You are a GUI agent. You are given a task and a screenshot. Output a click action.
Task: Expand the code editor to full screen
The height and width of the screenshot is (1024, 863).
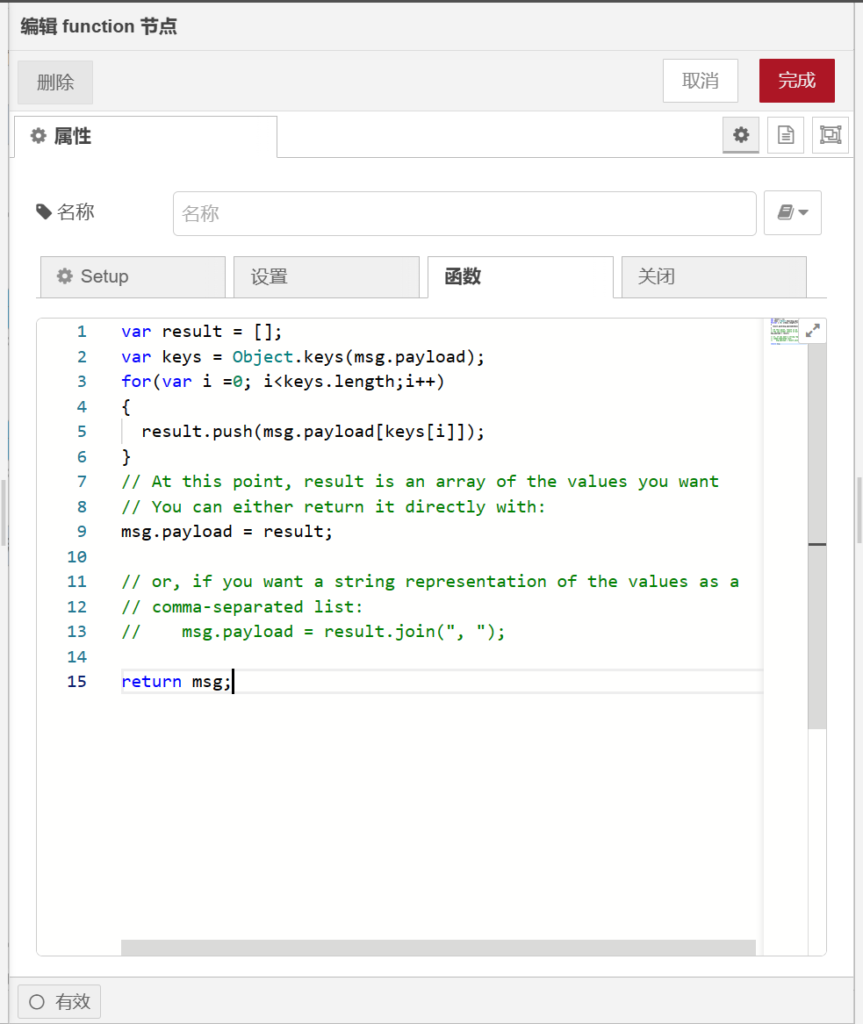pos(812,331)
